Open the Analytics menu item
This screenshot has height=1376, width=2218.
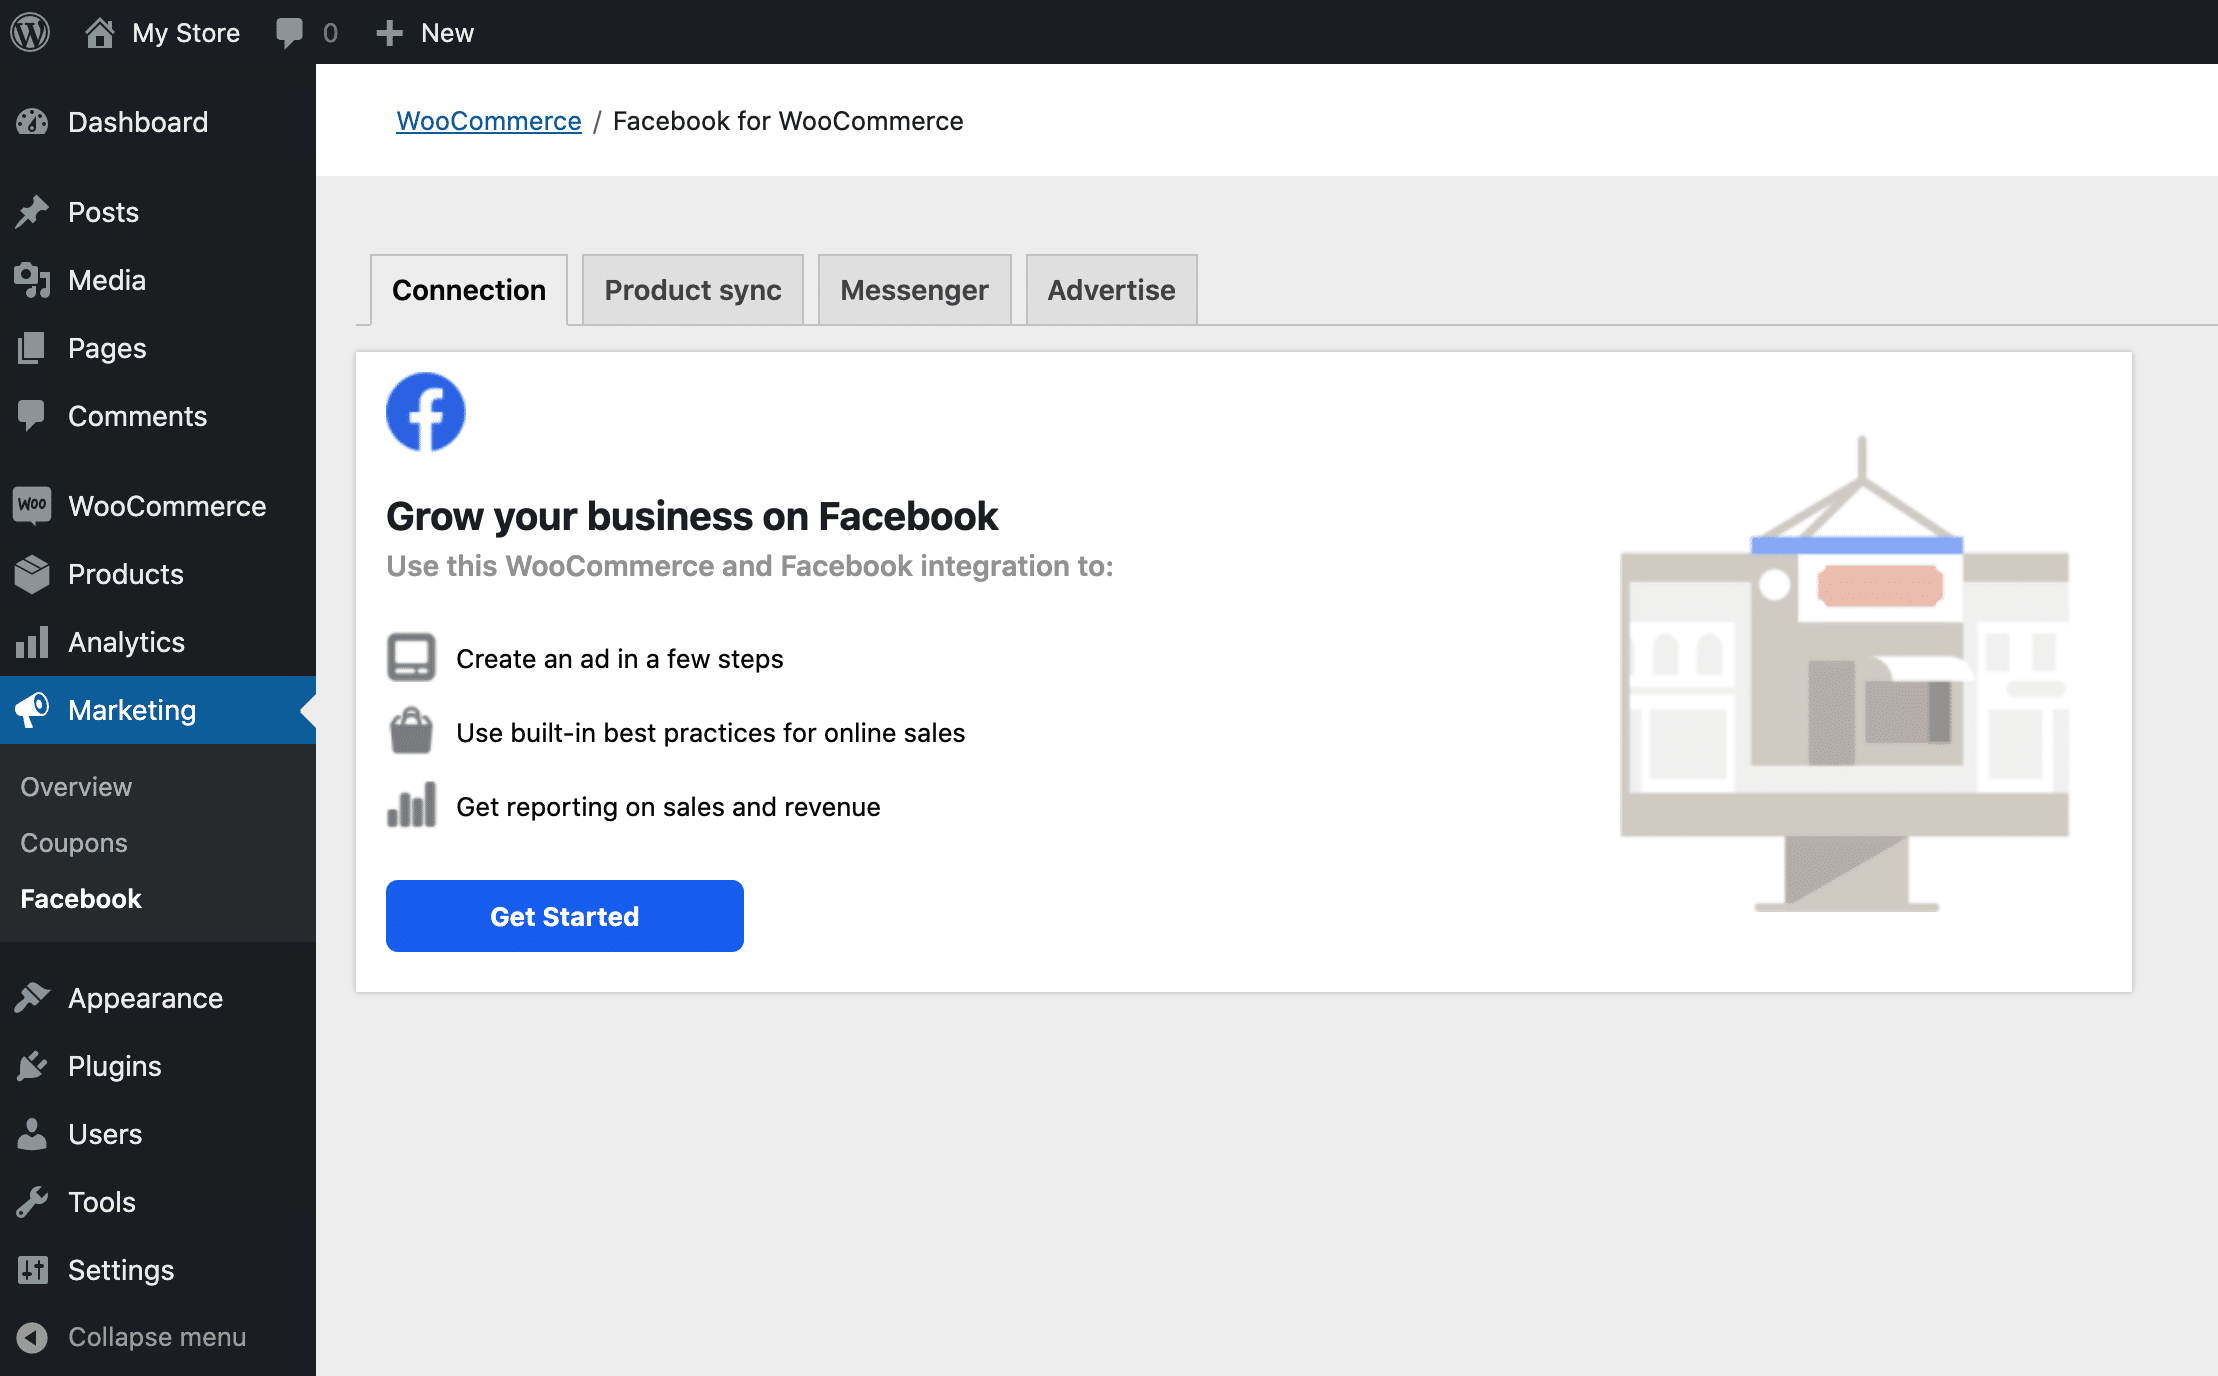[158, 642]
